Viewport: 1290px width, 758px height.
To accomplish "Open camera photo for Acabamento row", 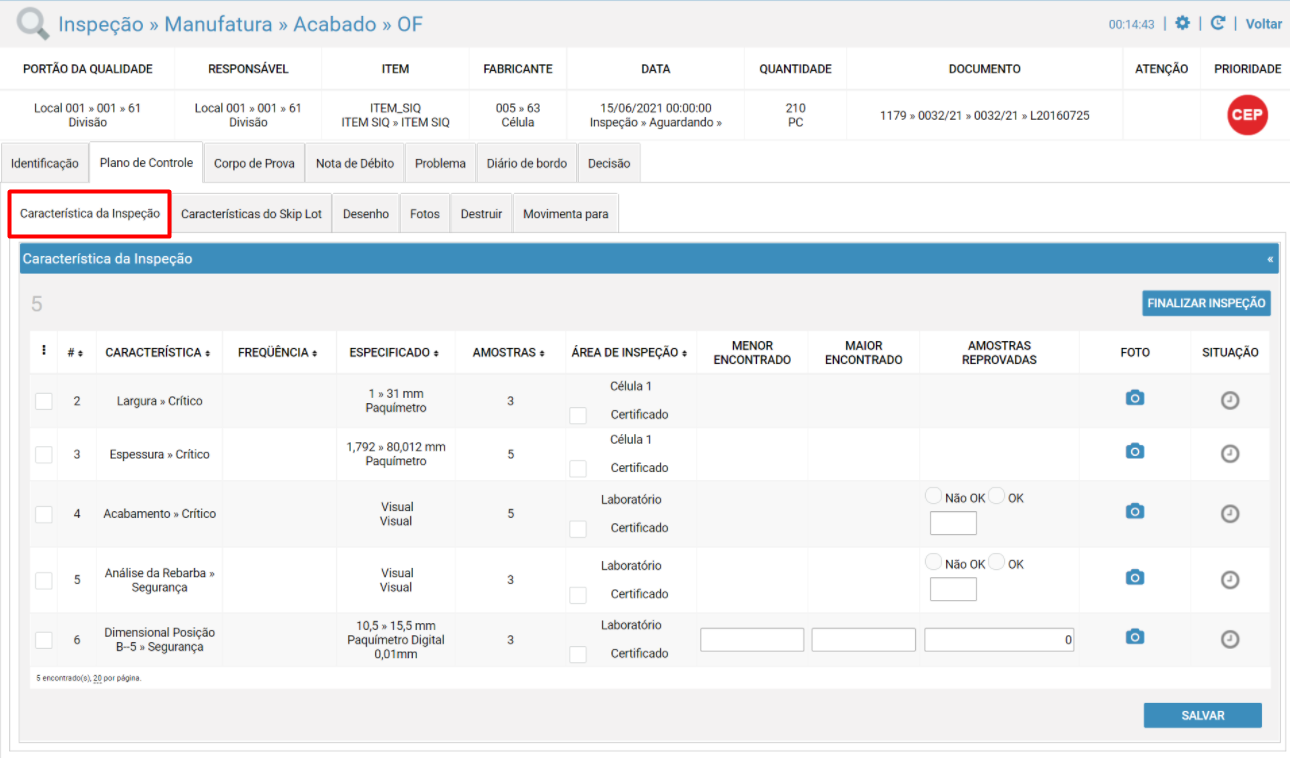I will (x=1135, y=511).
